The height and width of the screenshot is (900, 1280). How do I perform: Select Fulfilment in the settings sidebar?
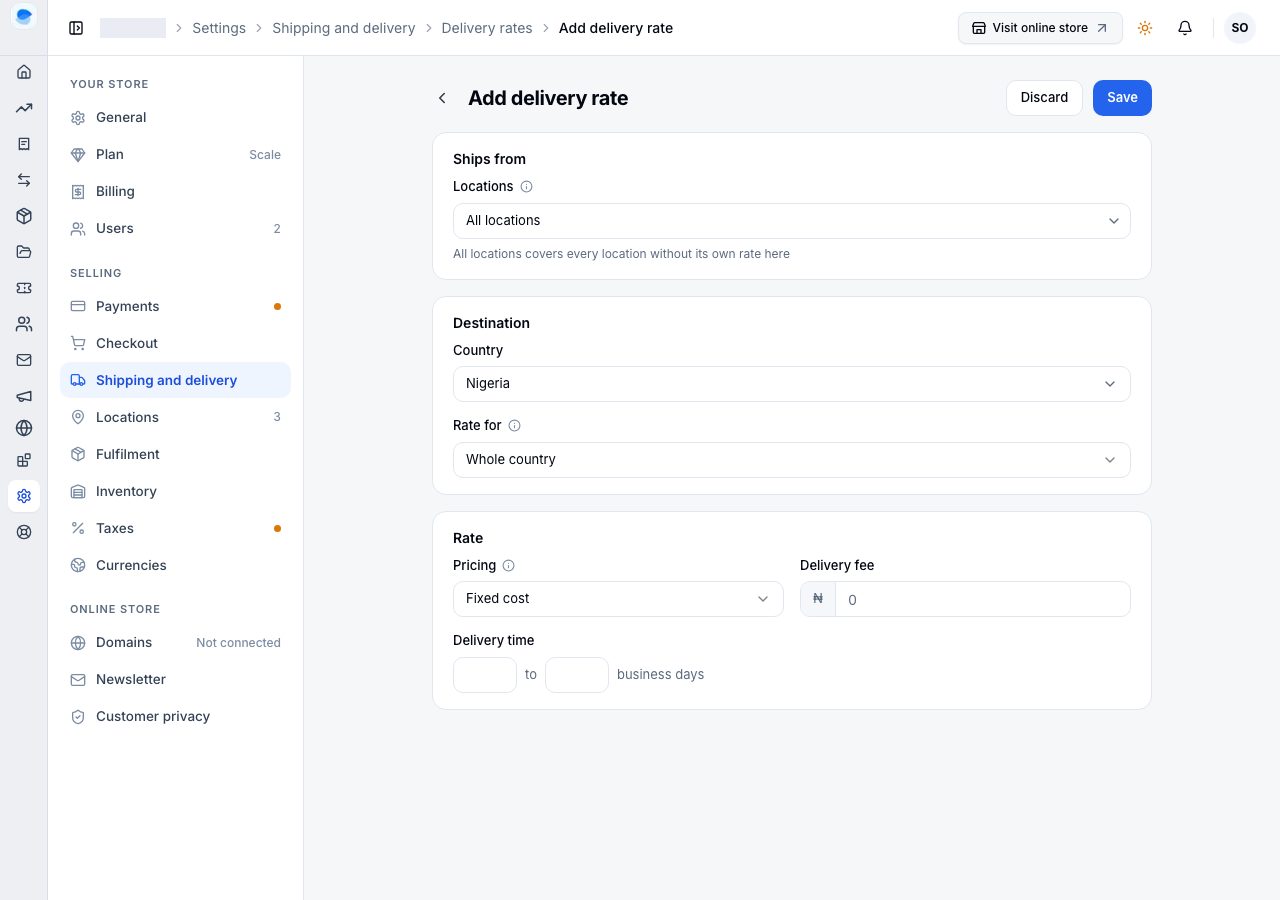[176, 454]
